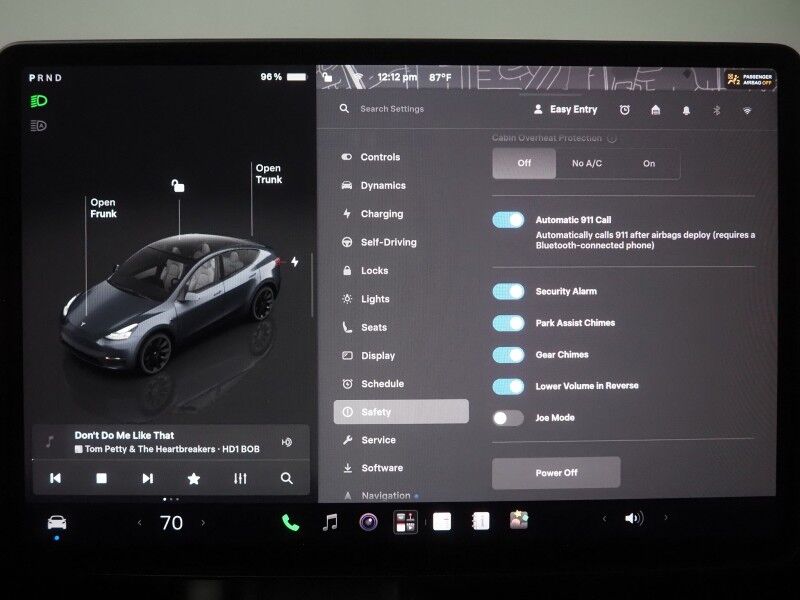The width and height of the screenshot is (800, 600).
Task: Tap the auto high beam indicator icon
Action: (x=39, y=126)
